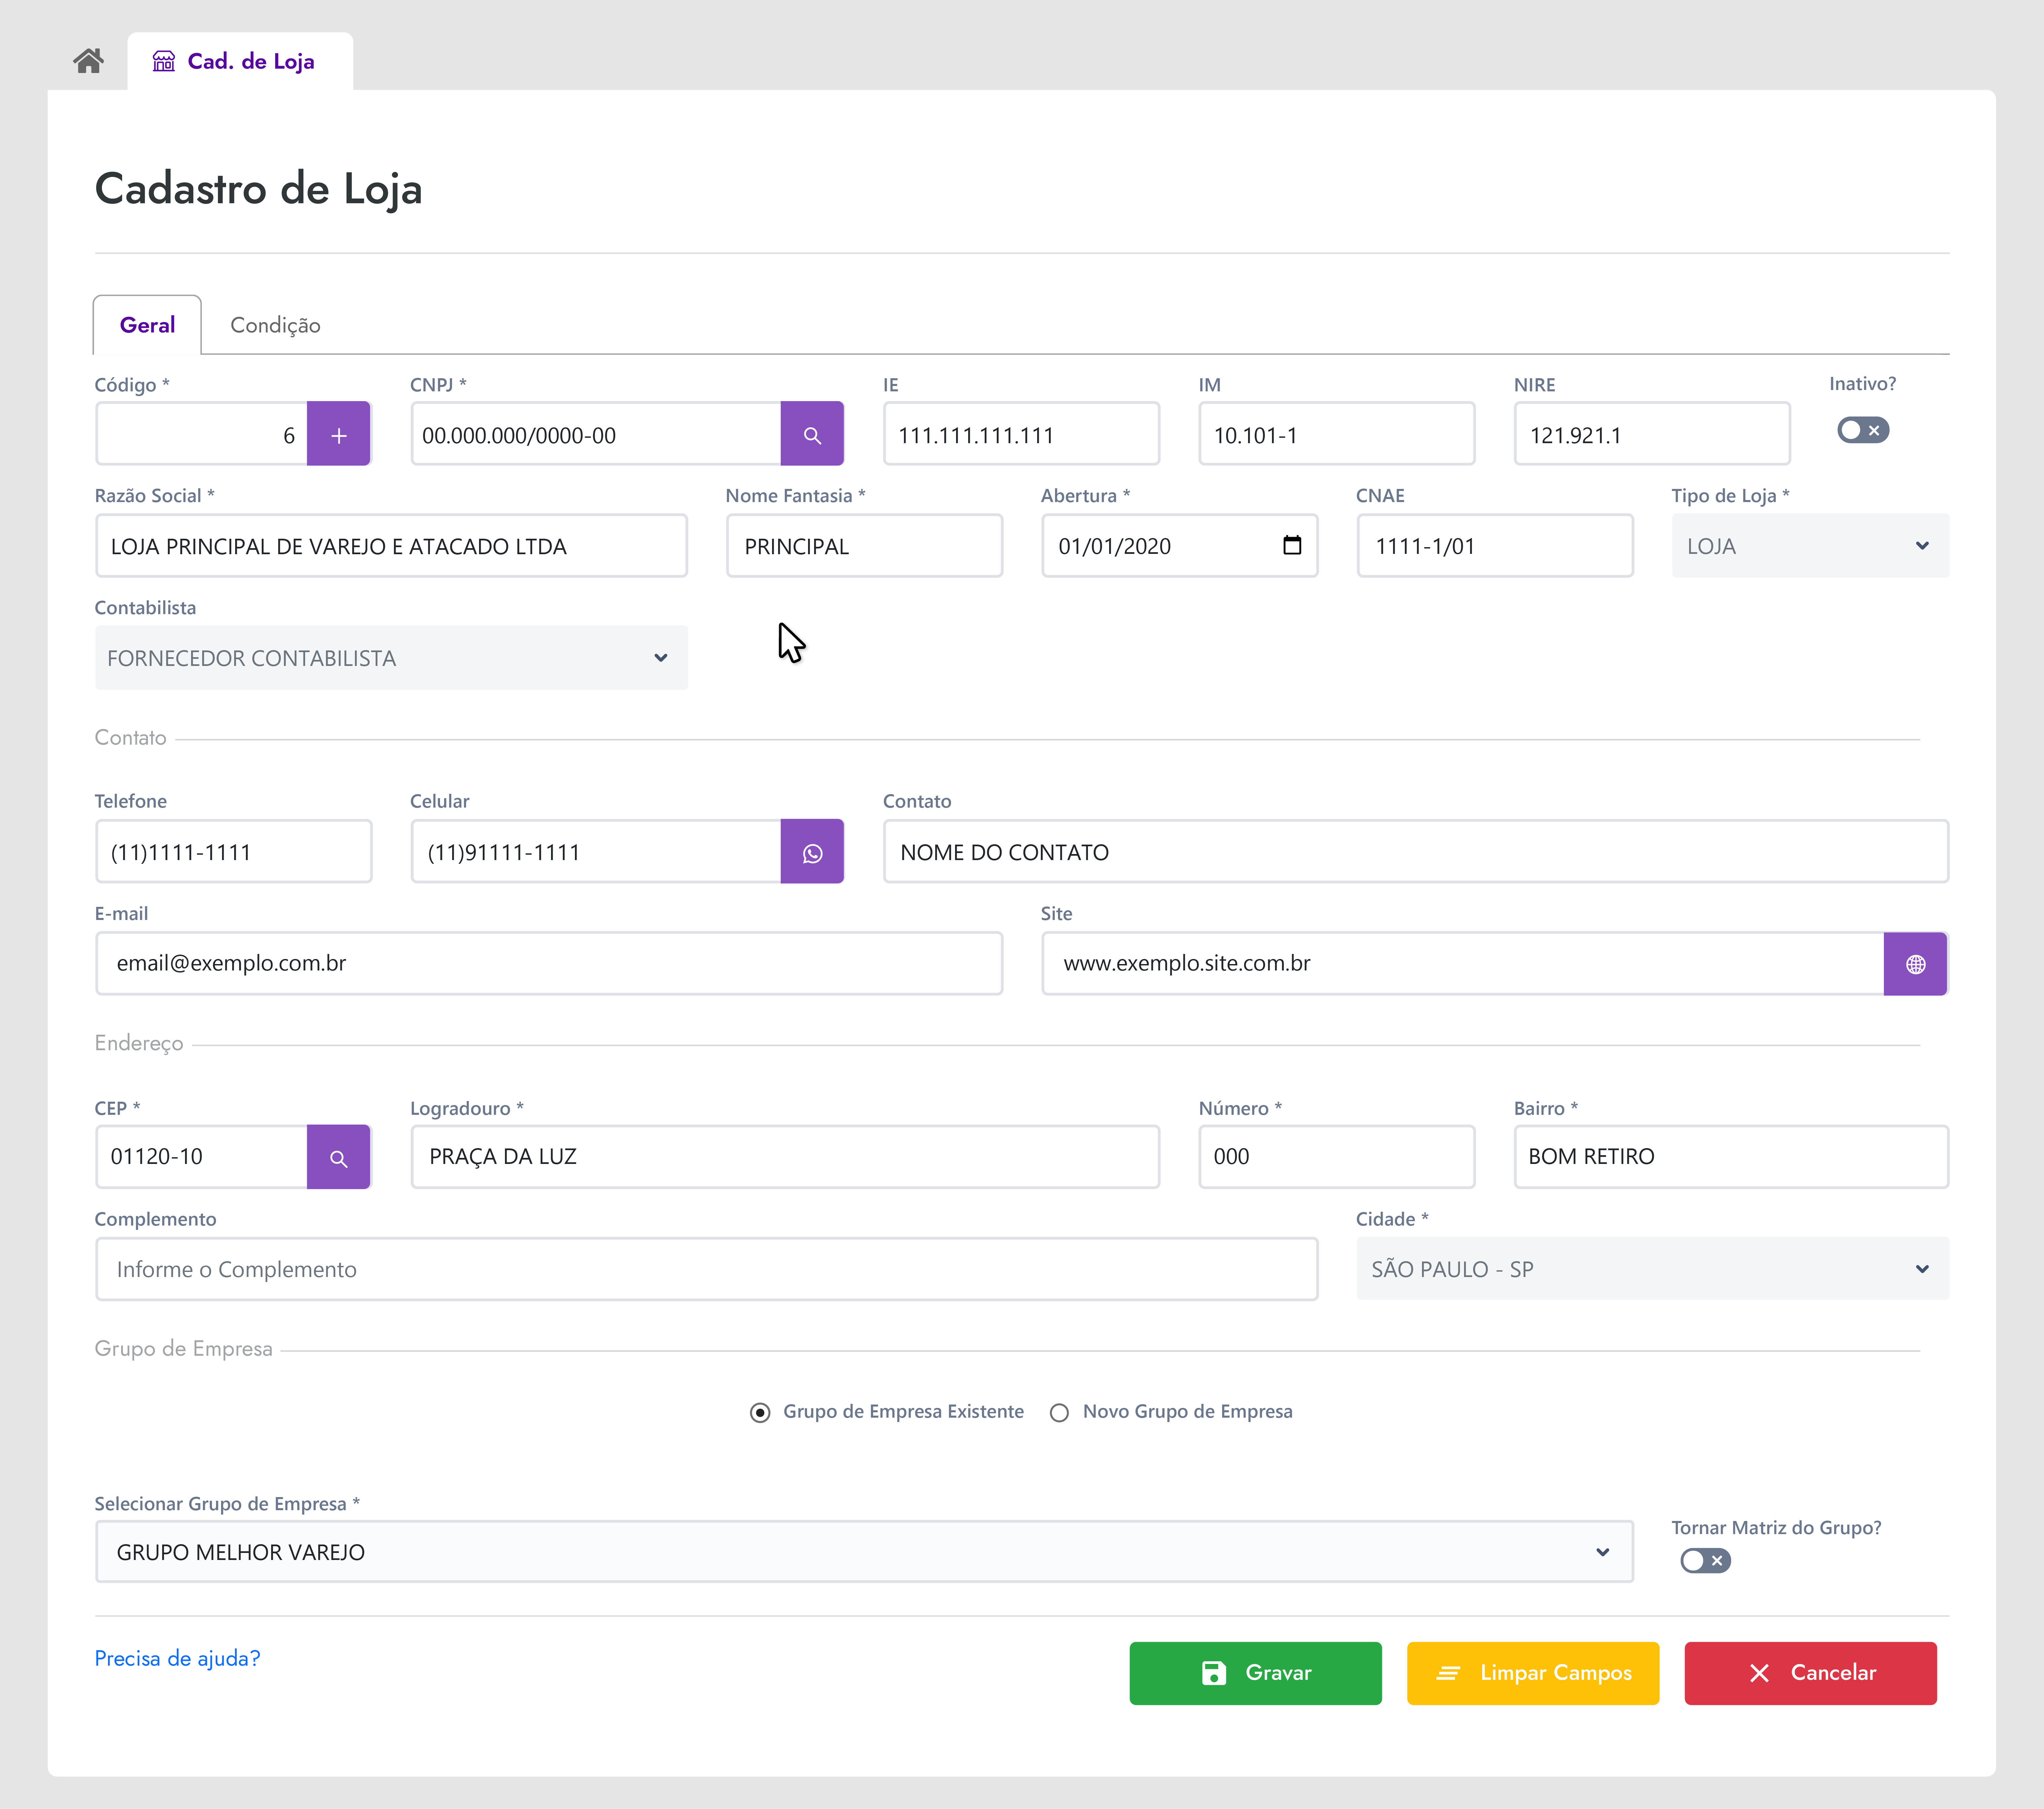Open the Cad. de Loja tab
This screenshot has width=2044, height=1809.
[x=240, y=61]
